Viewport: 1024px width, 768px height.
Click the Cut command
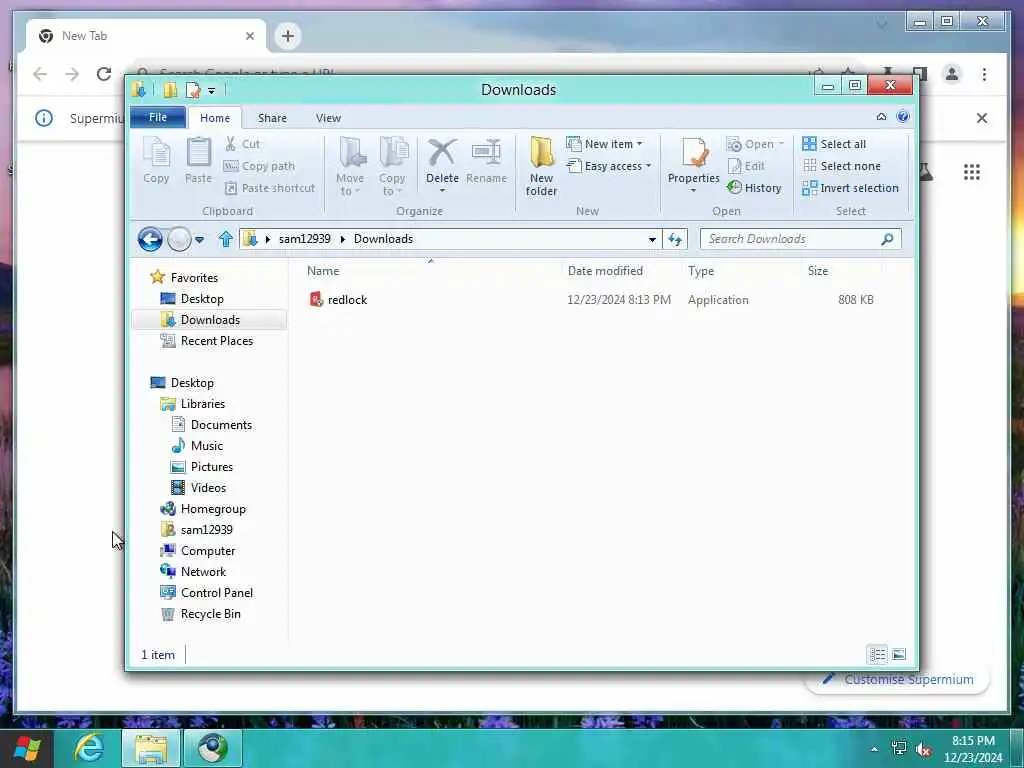coord(242,144)
